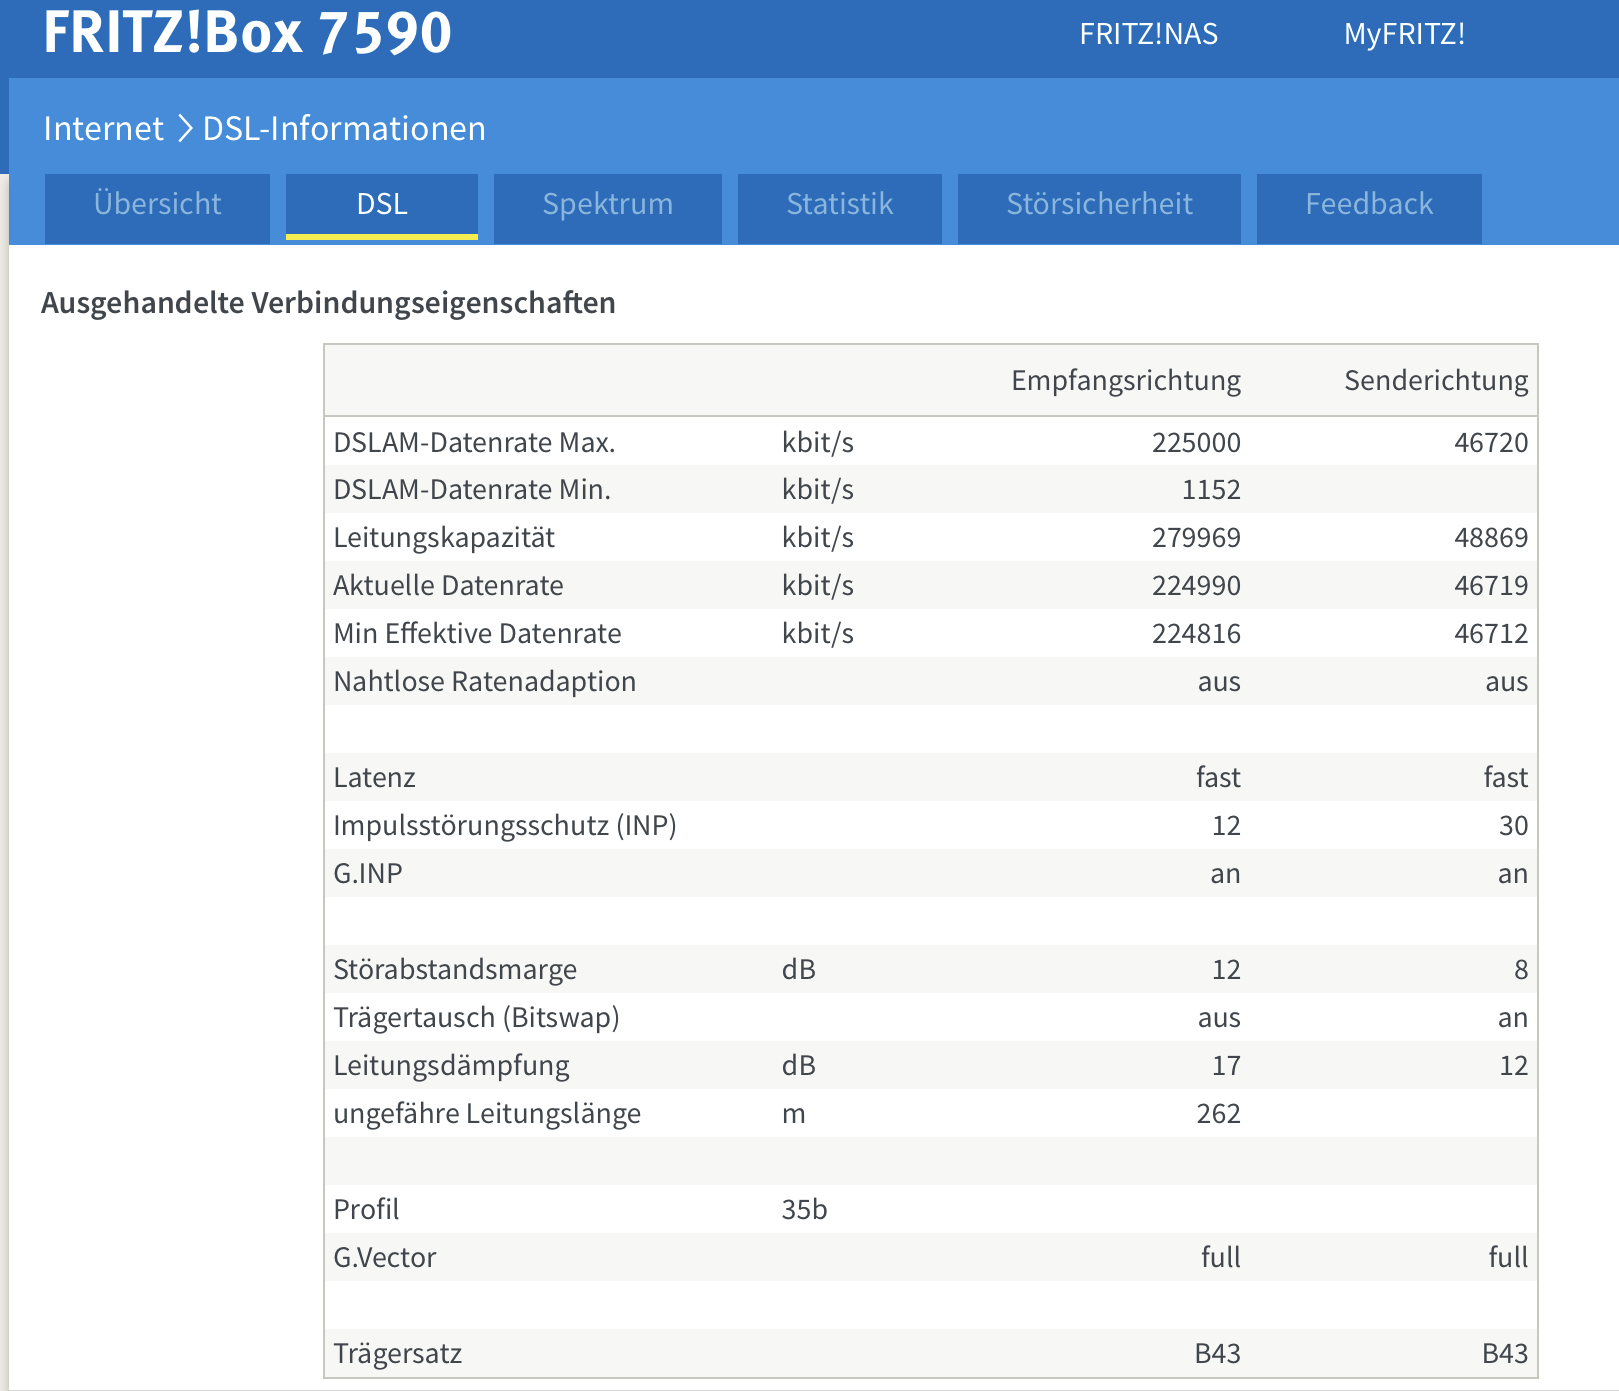Select the value 46720
This screenshot has width=1619, height=1391.
(1491, 442)
